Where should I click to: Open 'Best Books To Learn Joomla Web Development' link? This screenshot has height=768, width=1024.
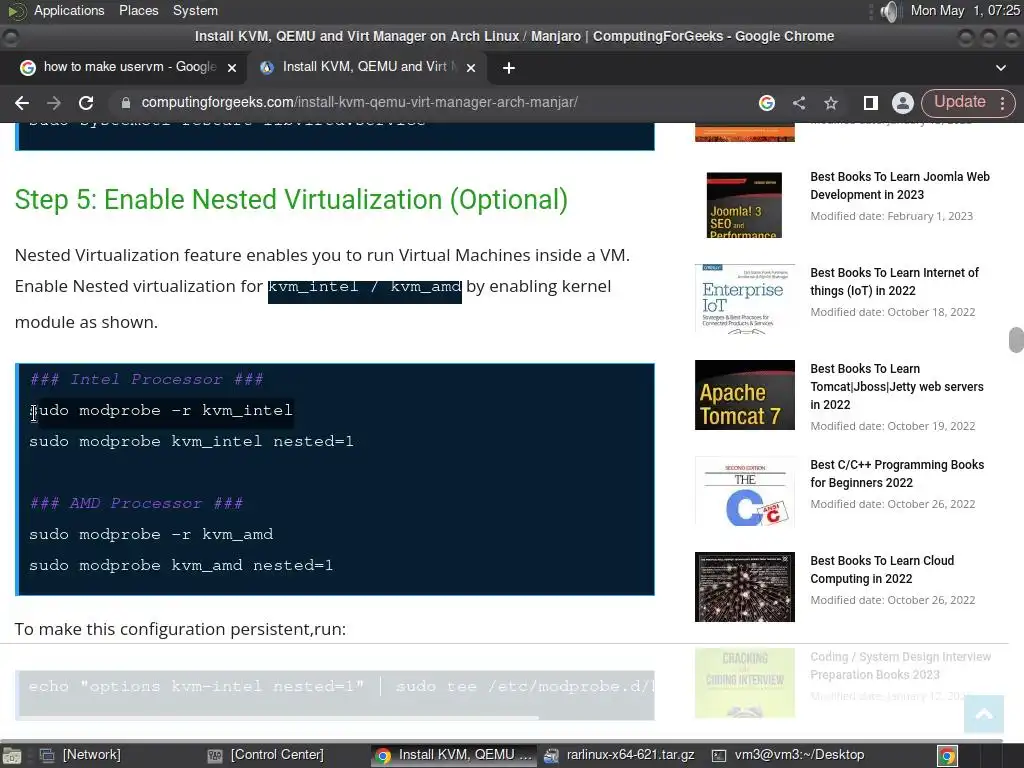click(900, 185)
